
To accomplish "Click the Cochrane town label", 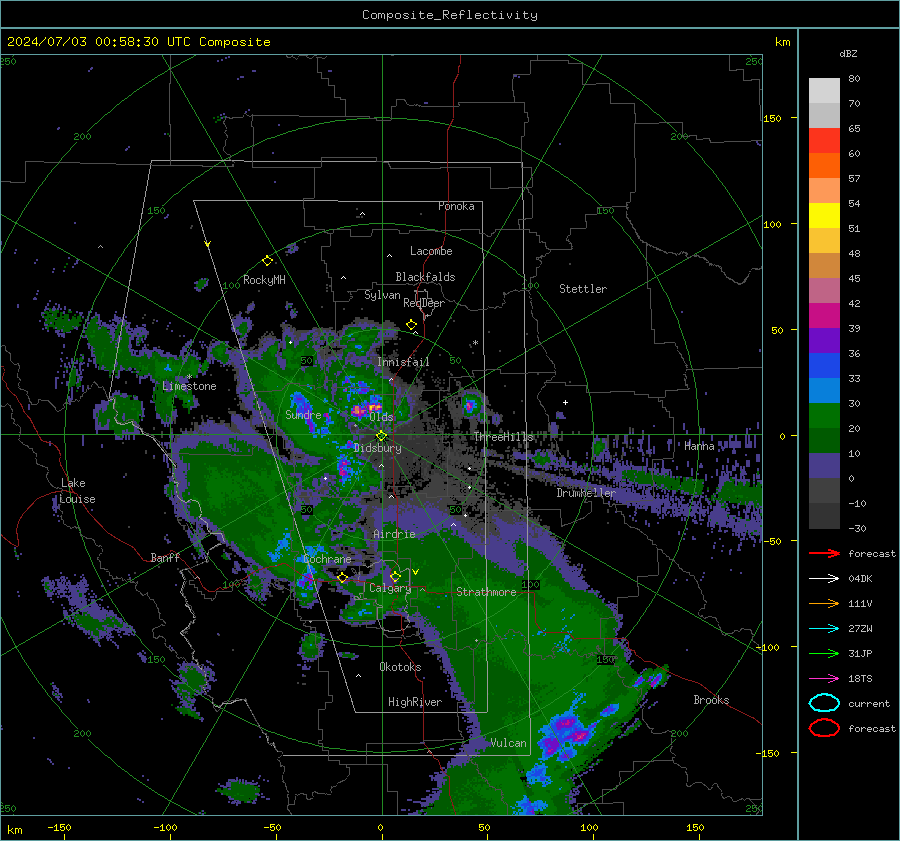I will (327, 559).
